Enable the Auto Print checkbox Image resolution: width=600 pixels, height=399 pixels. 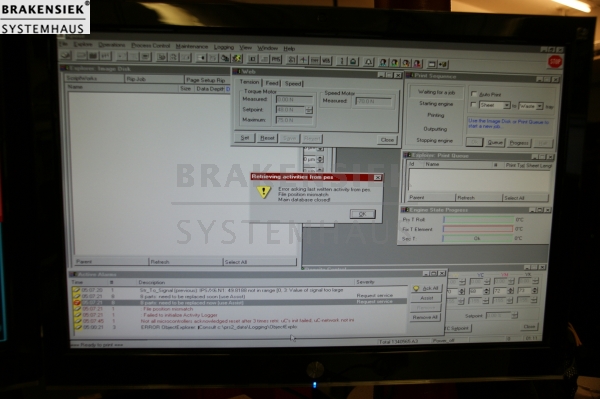click(474, 94)
